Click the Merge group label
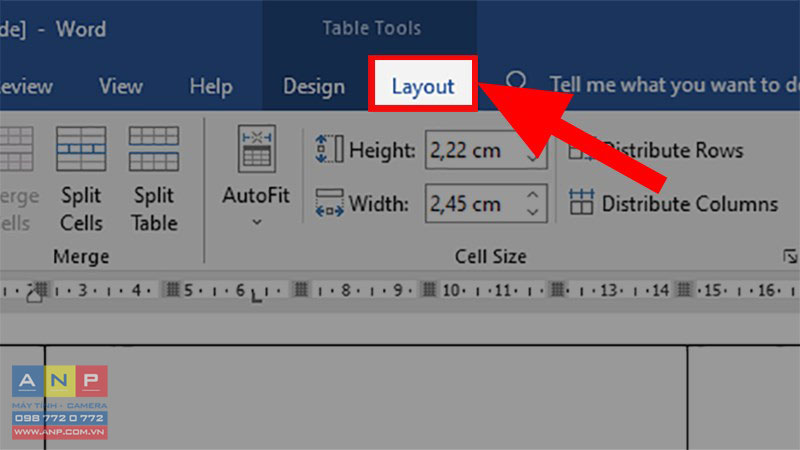 tap(81, 256)
